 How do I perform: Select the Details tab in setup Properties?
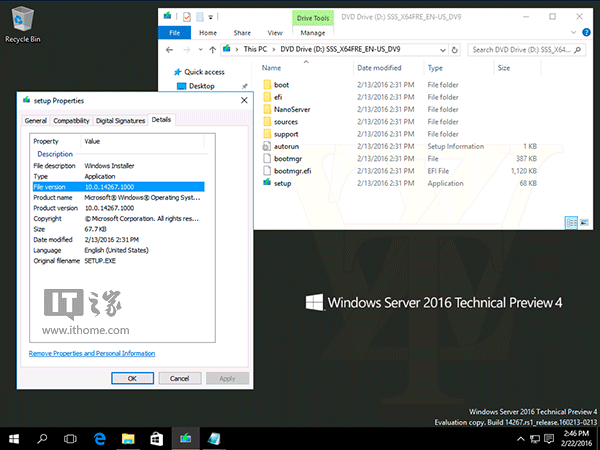[161, 120]
